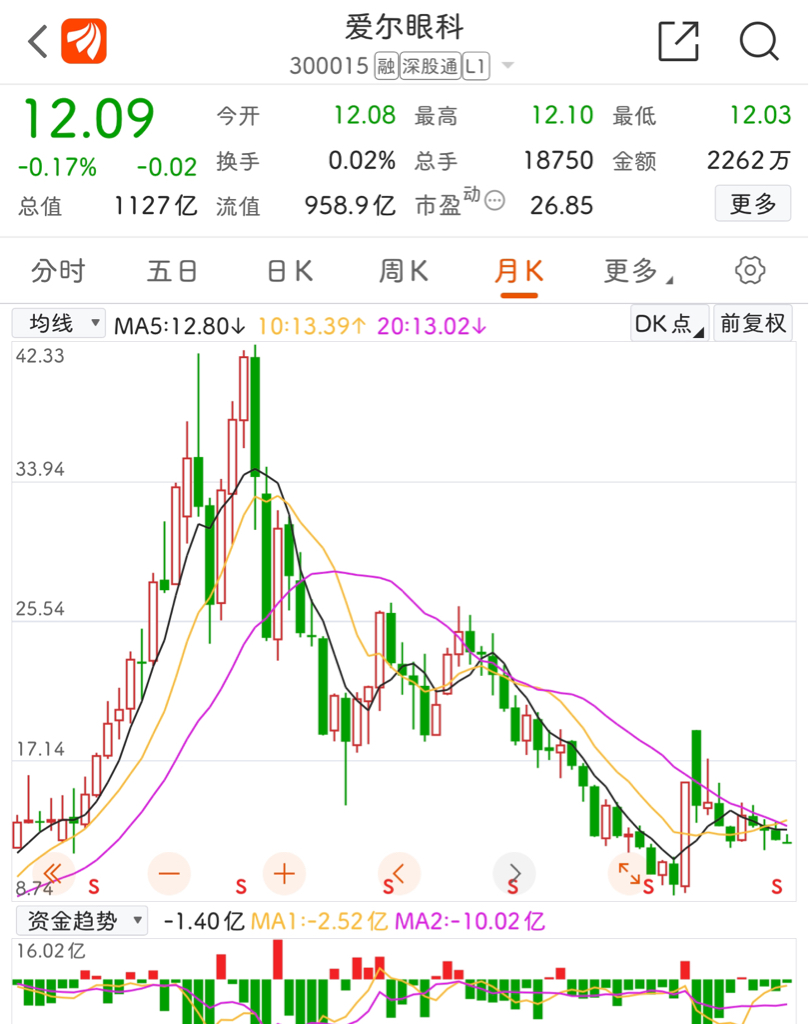Tap the 42.33 price axis label
This screenshot has height=1024, width=809.
(x=40, y=356)
